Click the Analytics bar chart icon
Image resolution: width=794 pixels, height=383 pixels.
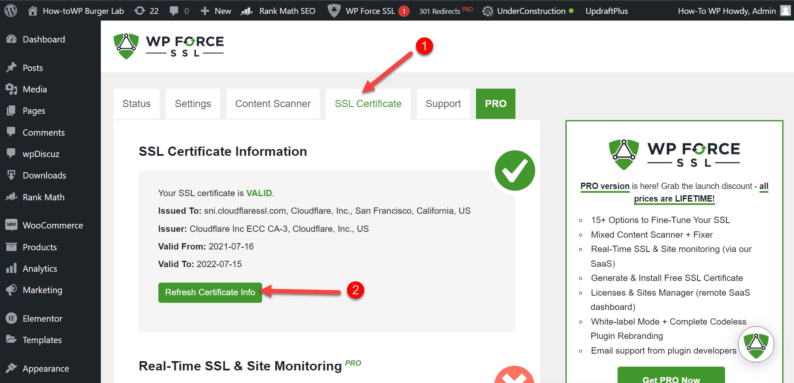tap(11, 269)
